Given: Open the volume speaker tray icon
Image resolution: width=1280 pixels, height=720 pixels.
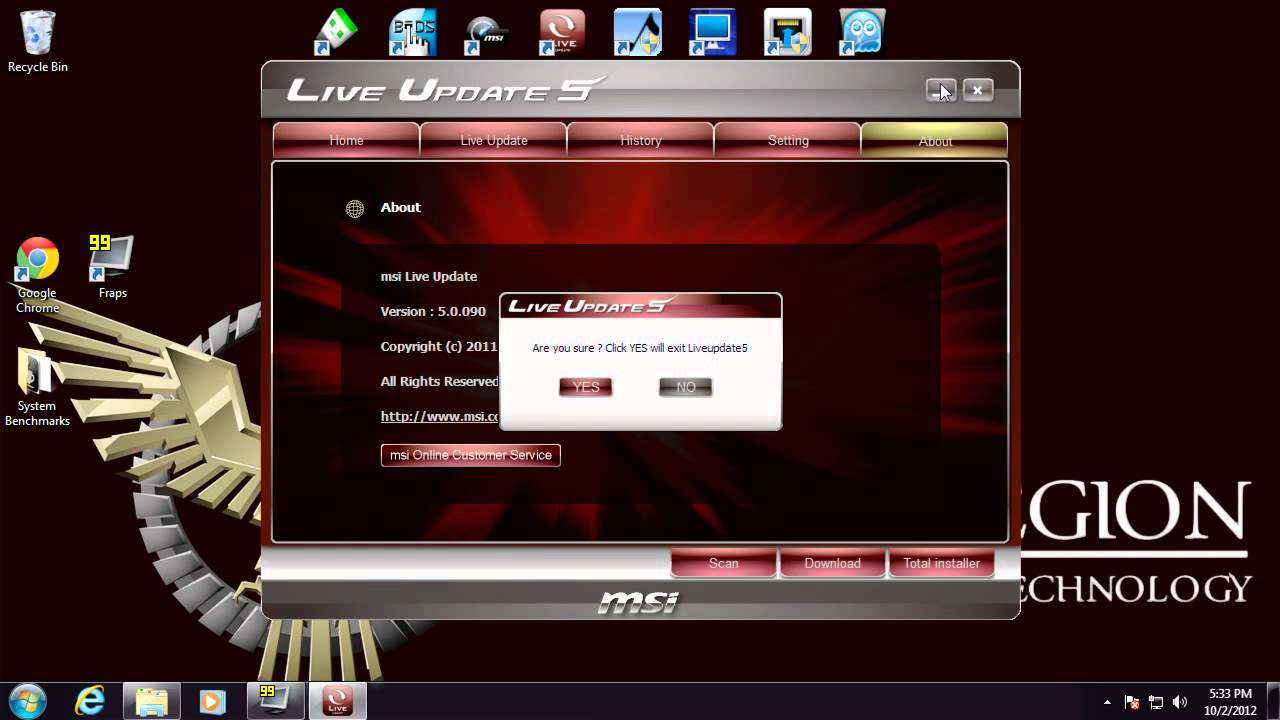Looking at the screenshot, I should coord(1180,702).
